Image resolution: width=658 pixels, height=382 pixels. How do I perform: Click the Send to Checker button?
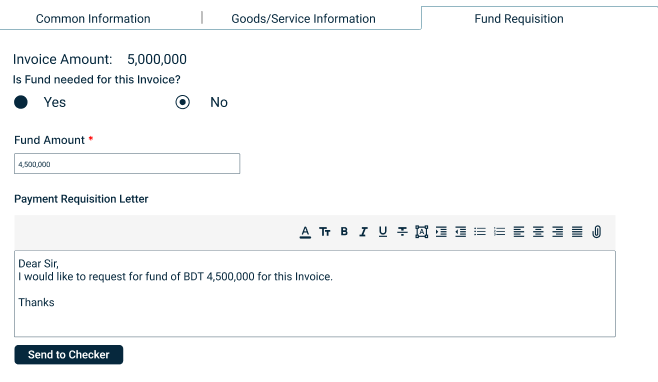(x=69, y=355)
